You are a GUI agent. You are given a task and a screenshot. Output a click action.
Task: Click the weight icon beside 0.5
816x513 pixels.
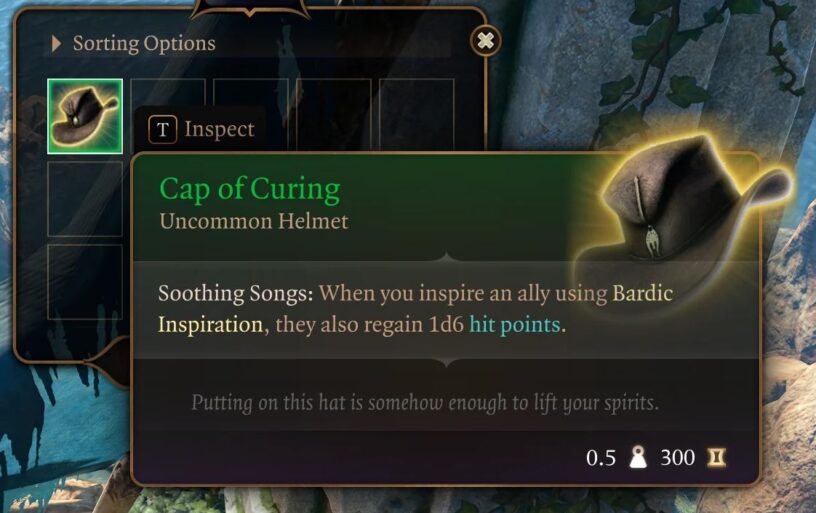tap(638, 457)
